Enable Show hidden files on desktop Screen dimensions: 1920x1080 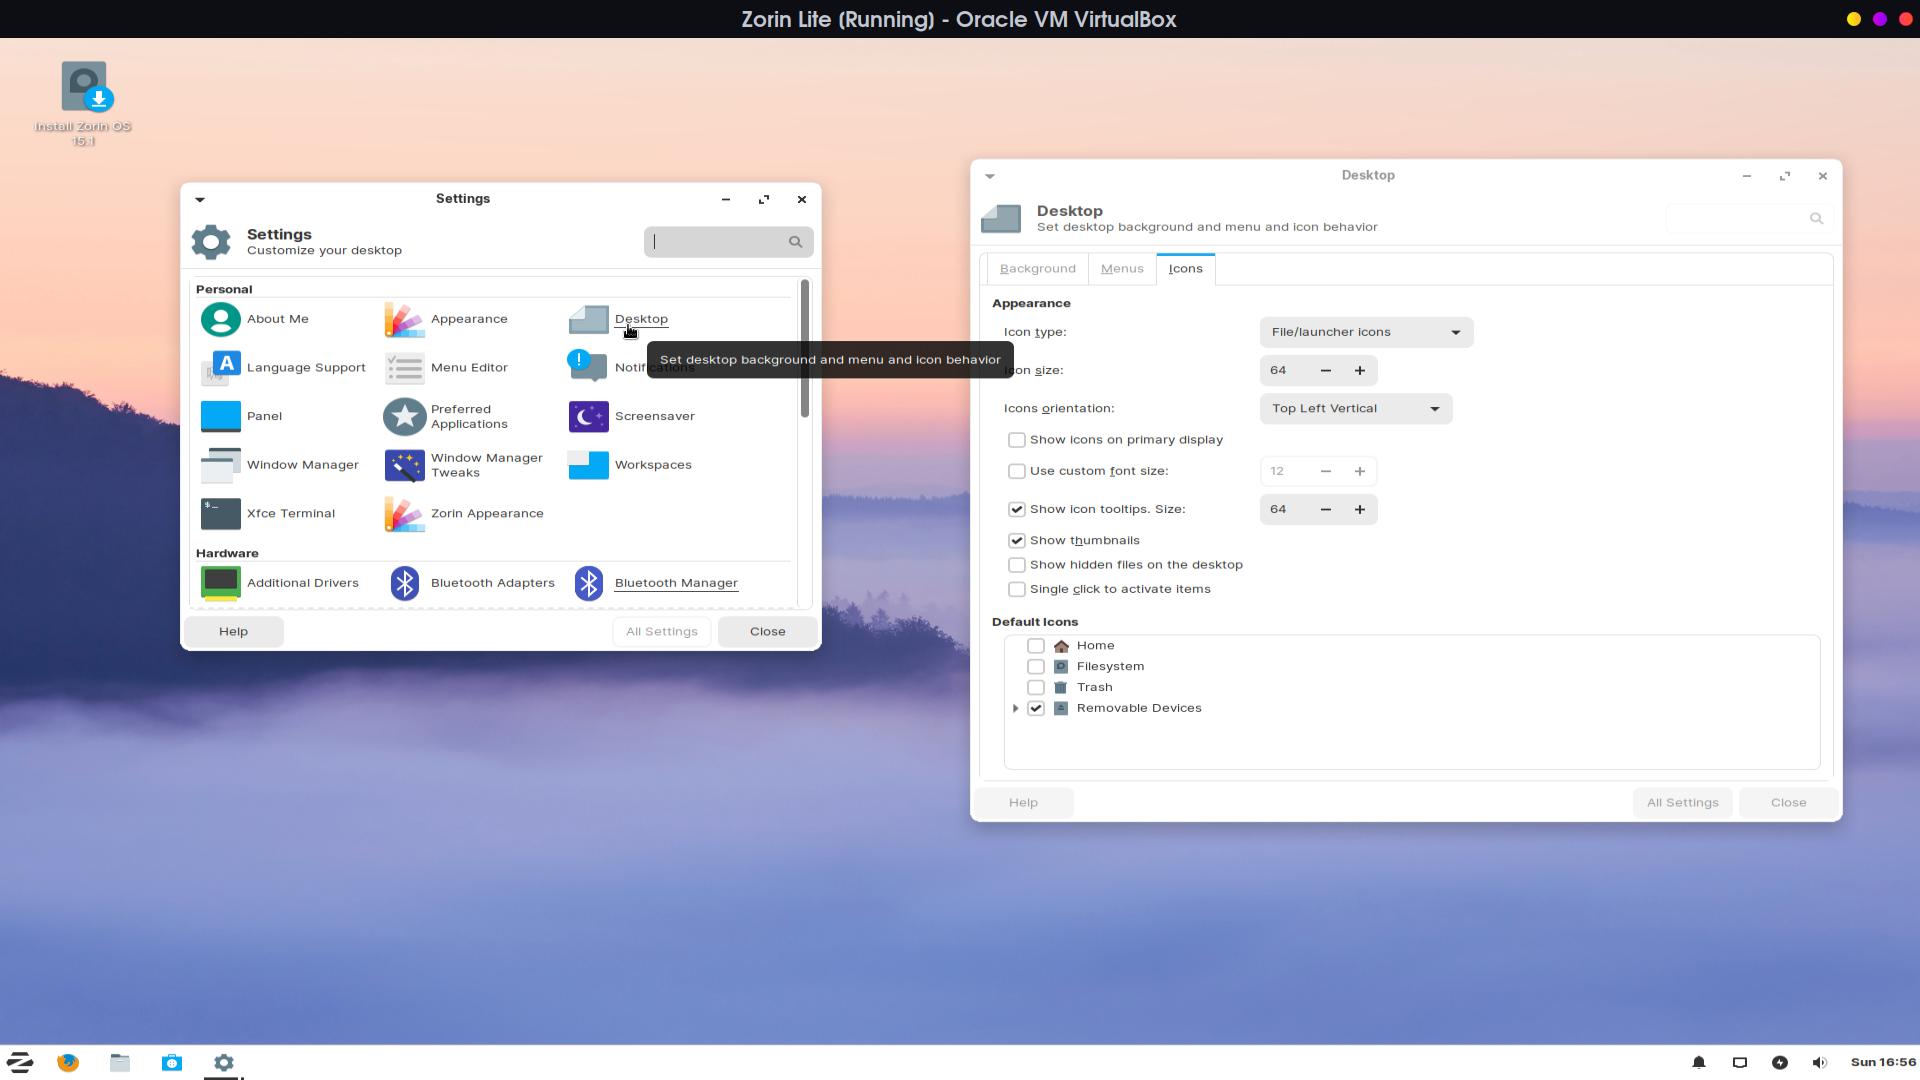coord(1015,563)
